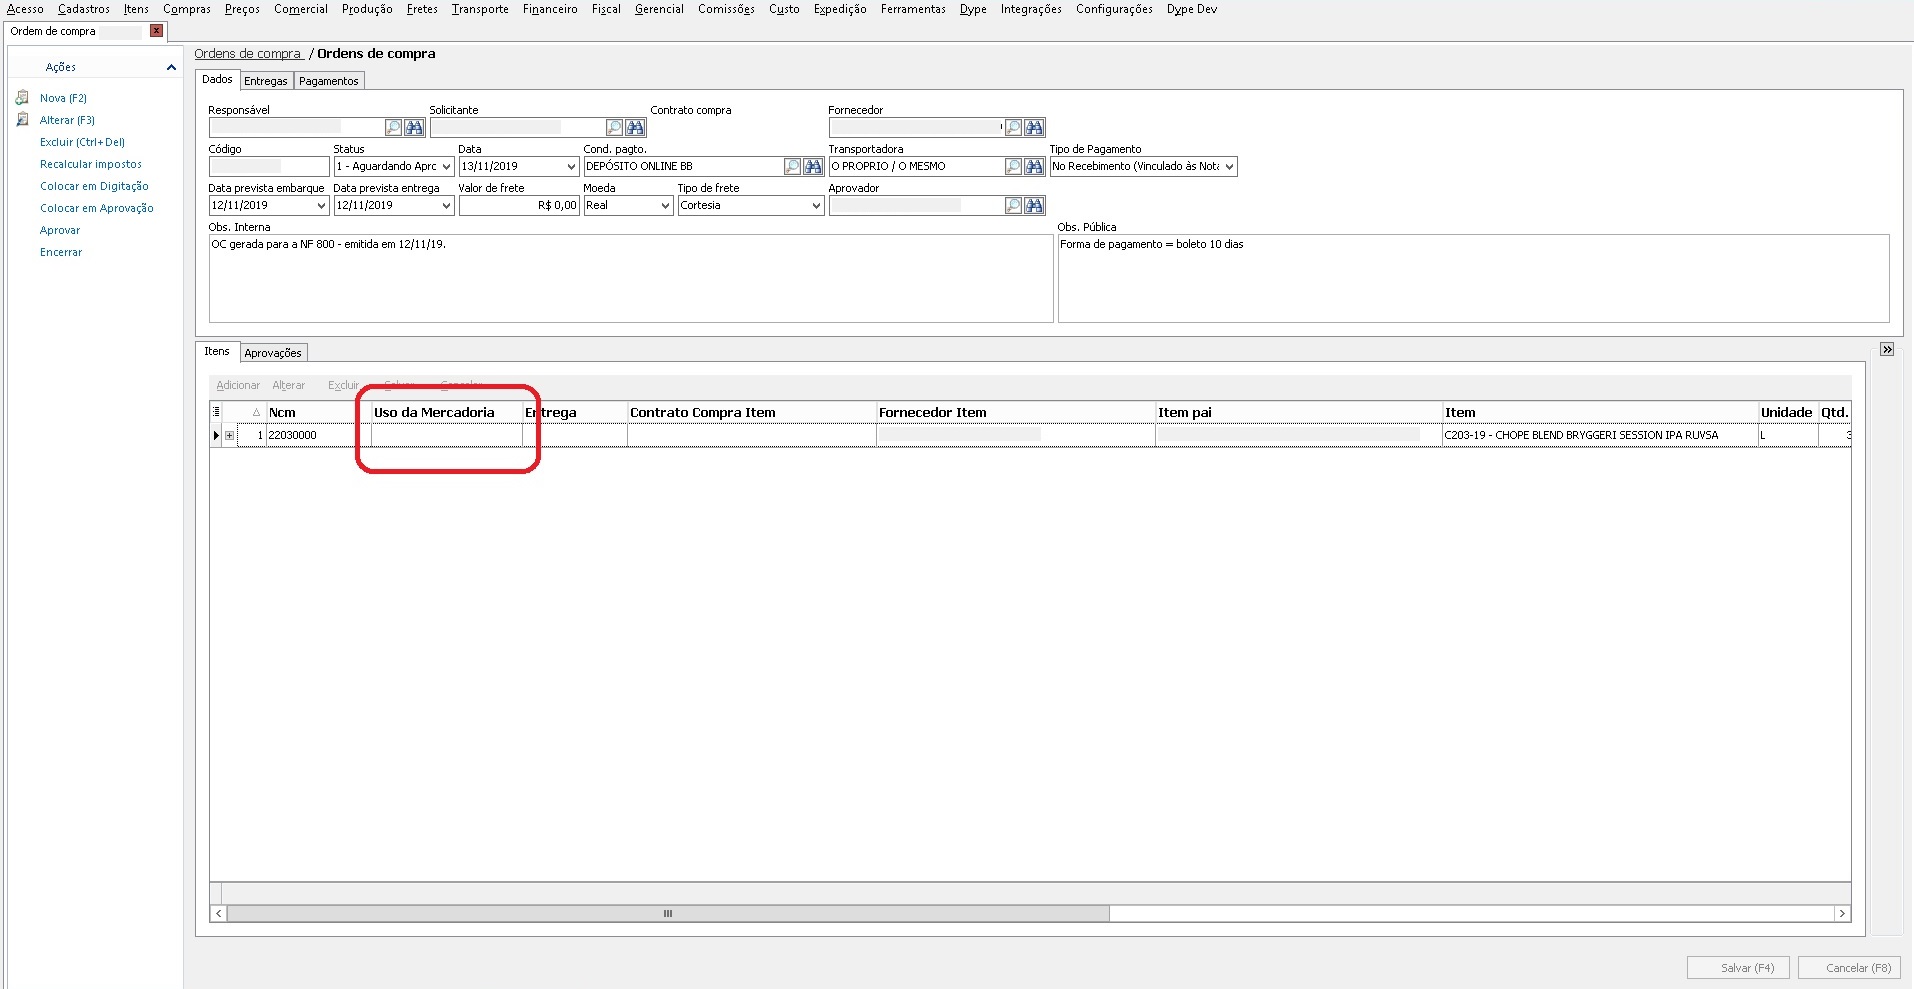Click the Ncm cell 22030000
Screen dimensions: 1914x989
pyautogui.click(x=318, y=436)
